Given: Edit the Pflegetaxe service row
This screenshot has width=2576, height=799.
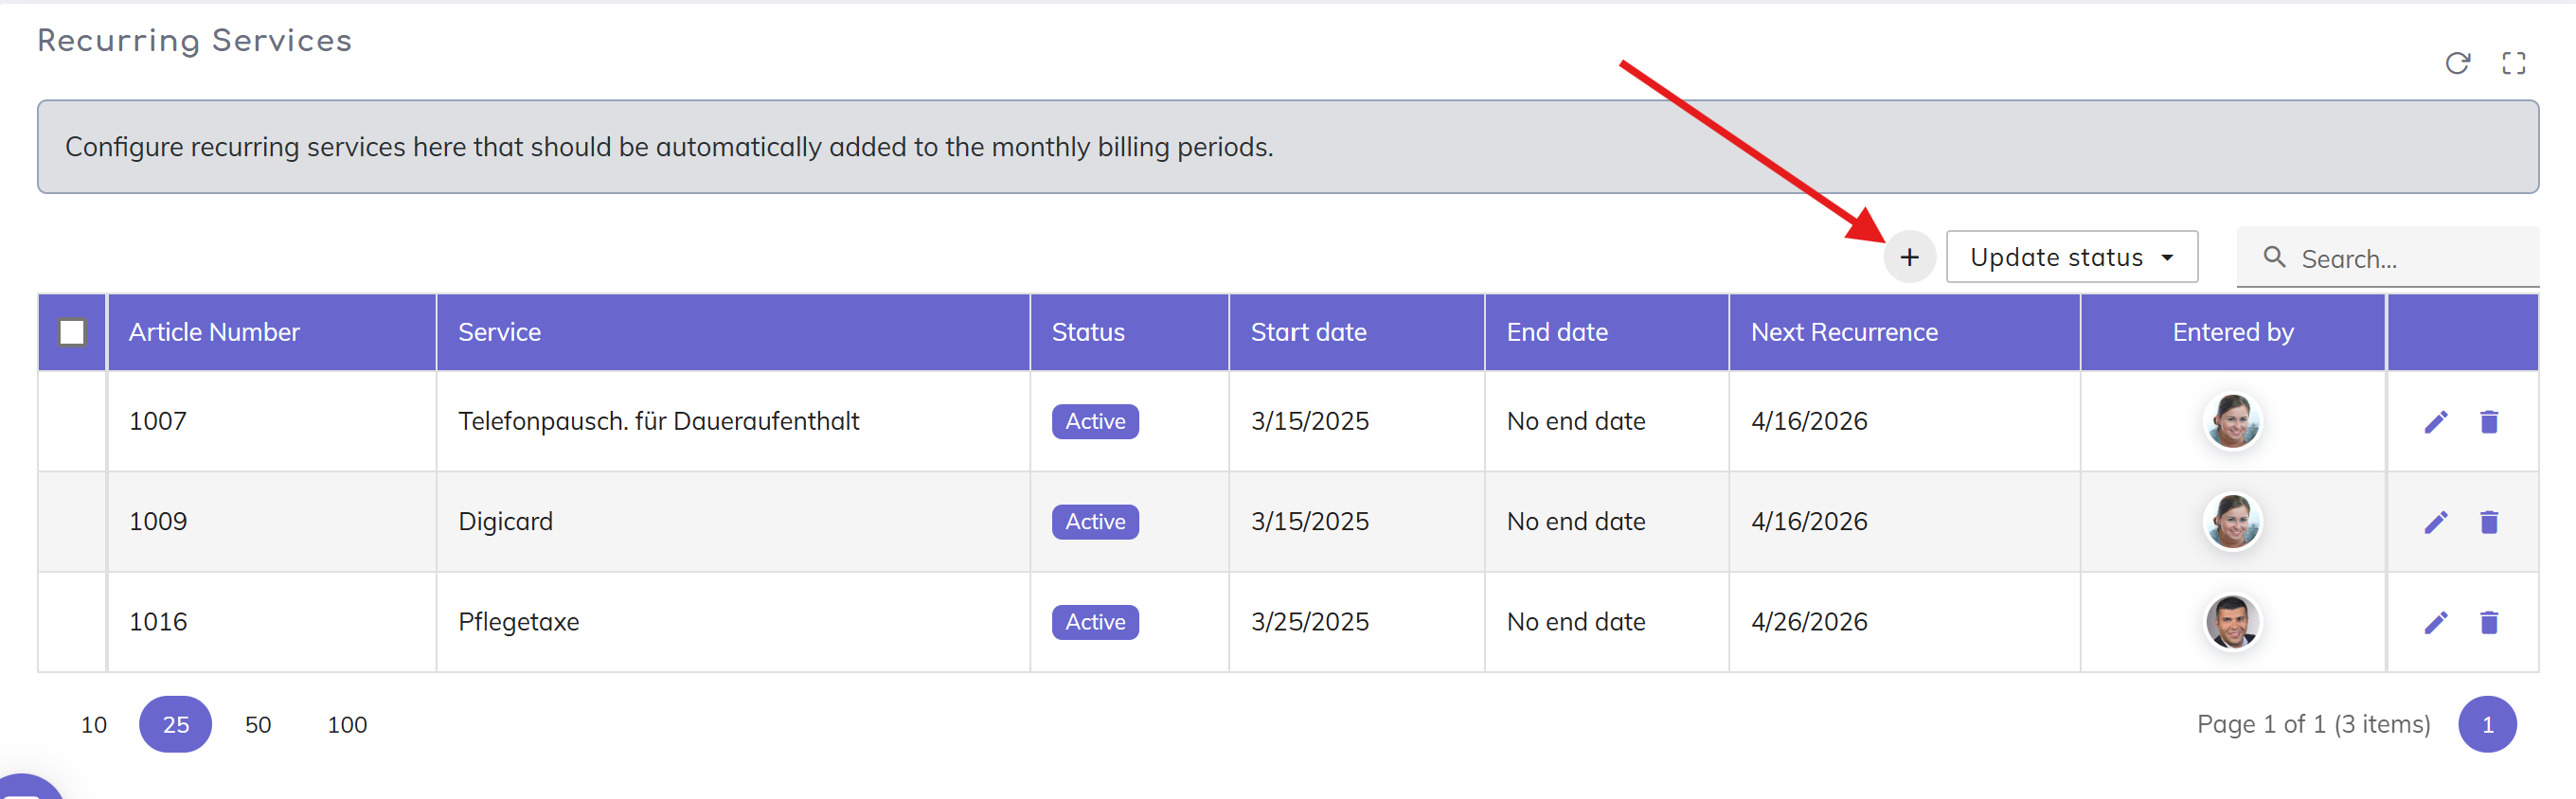Looking at the screenshot, I should click(x=2435, y=622).
